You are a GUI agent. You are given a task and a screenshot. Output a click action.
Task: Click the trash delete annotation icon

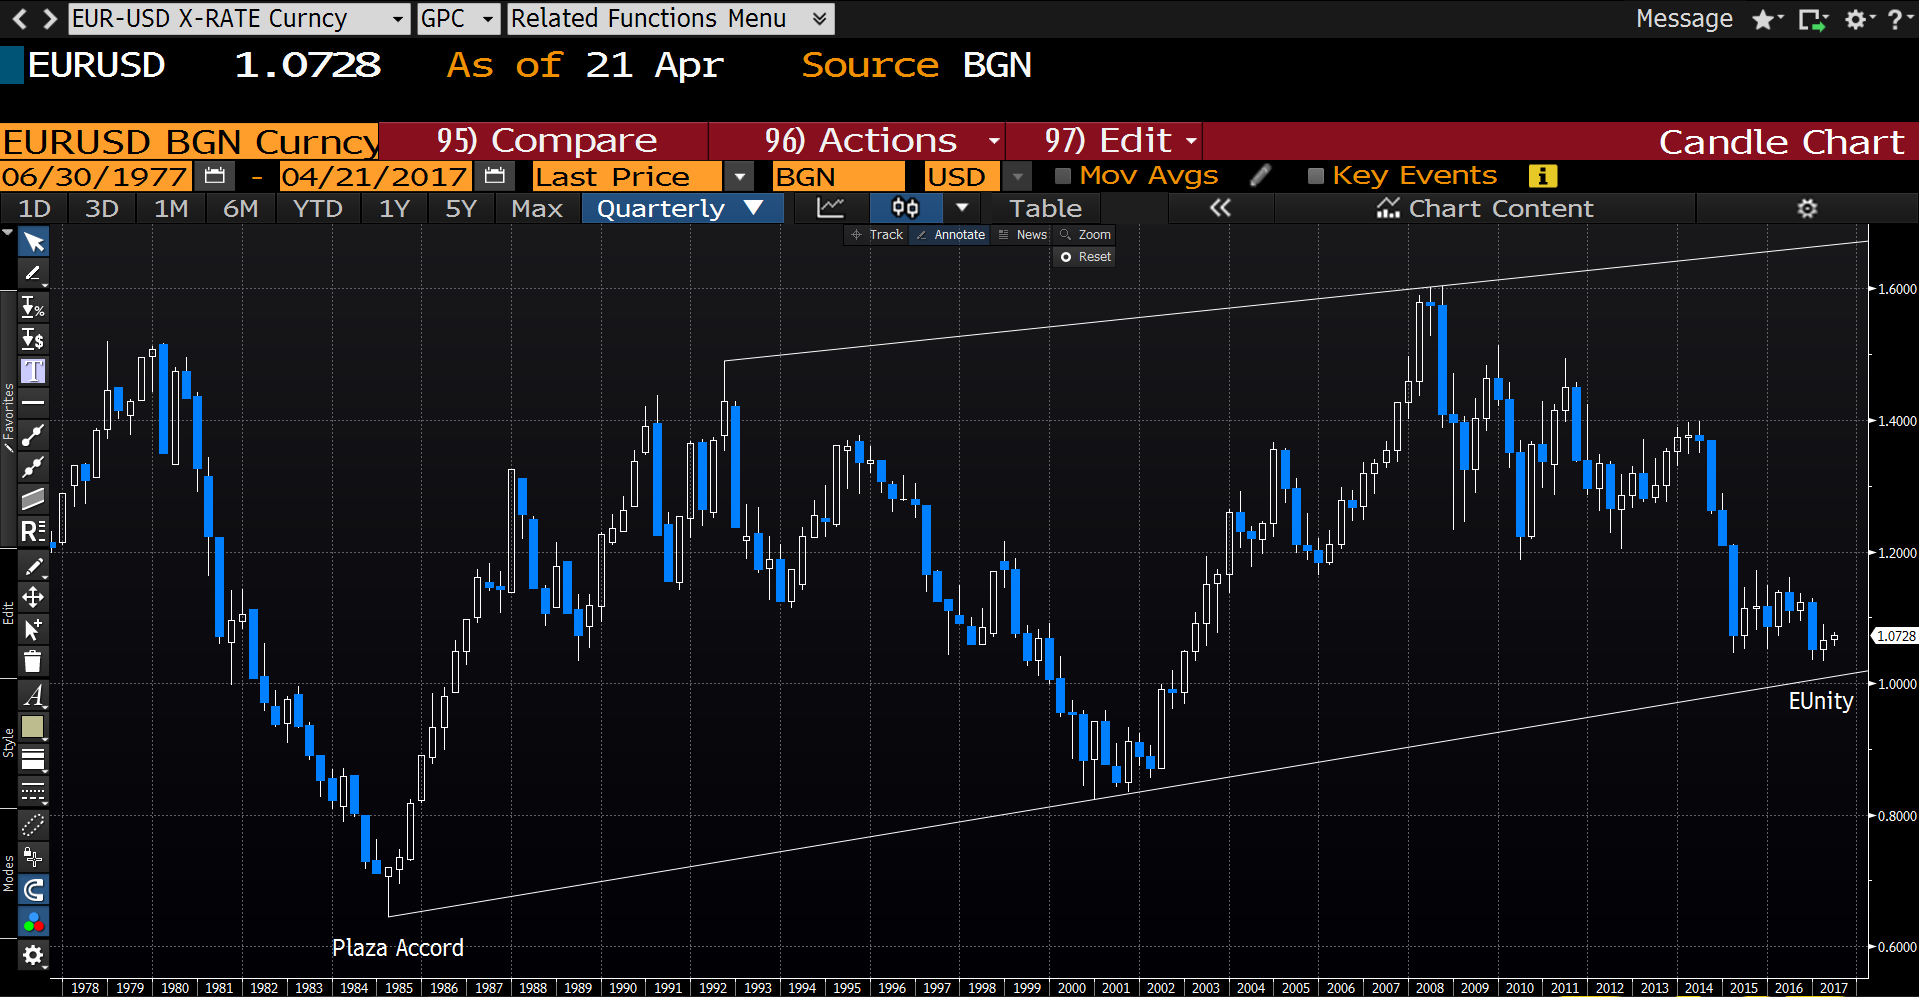33,661
